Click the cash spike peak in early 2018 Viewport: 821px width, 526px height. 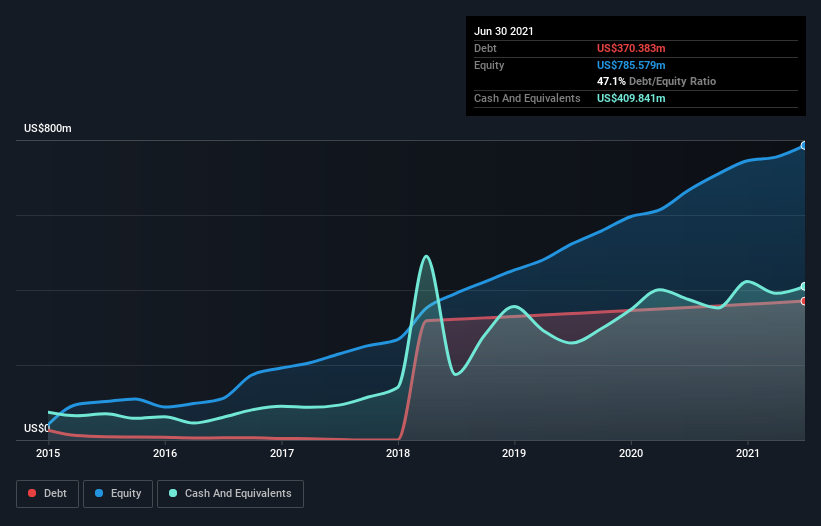tap(427, 256)
